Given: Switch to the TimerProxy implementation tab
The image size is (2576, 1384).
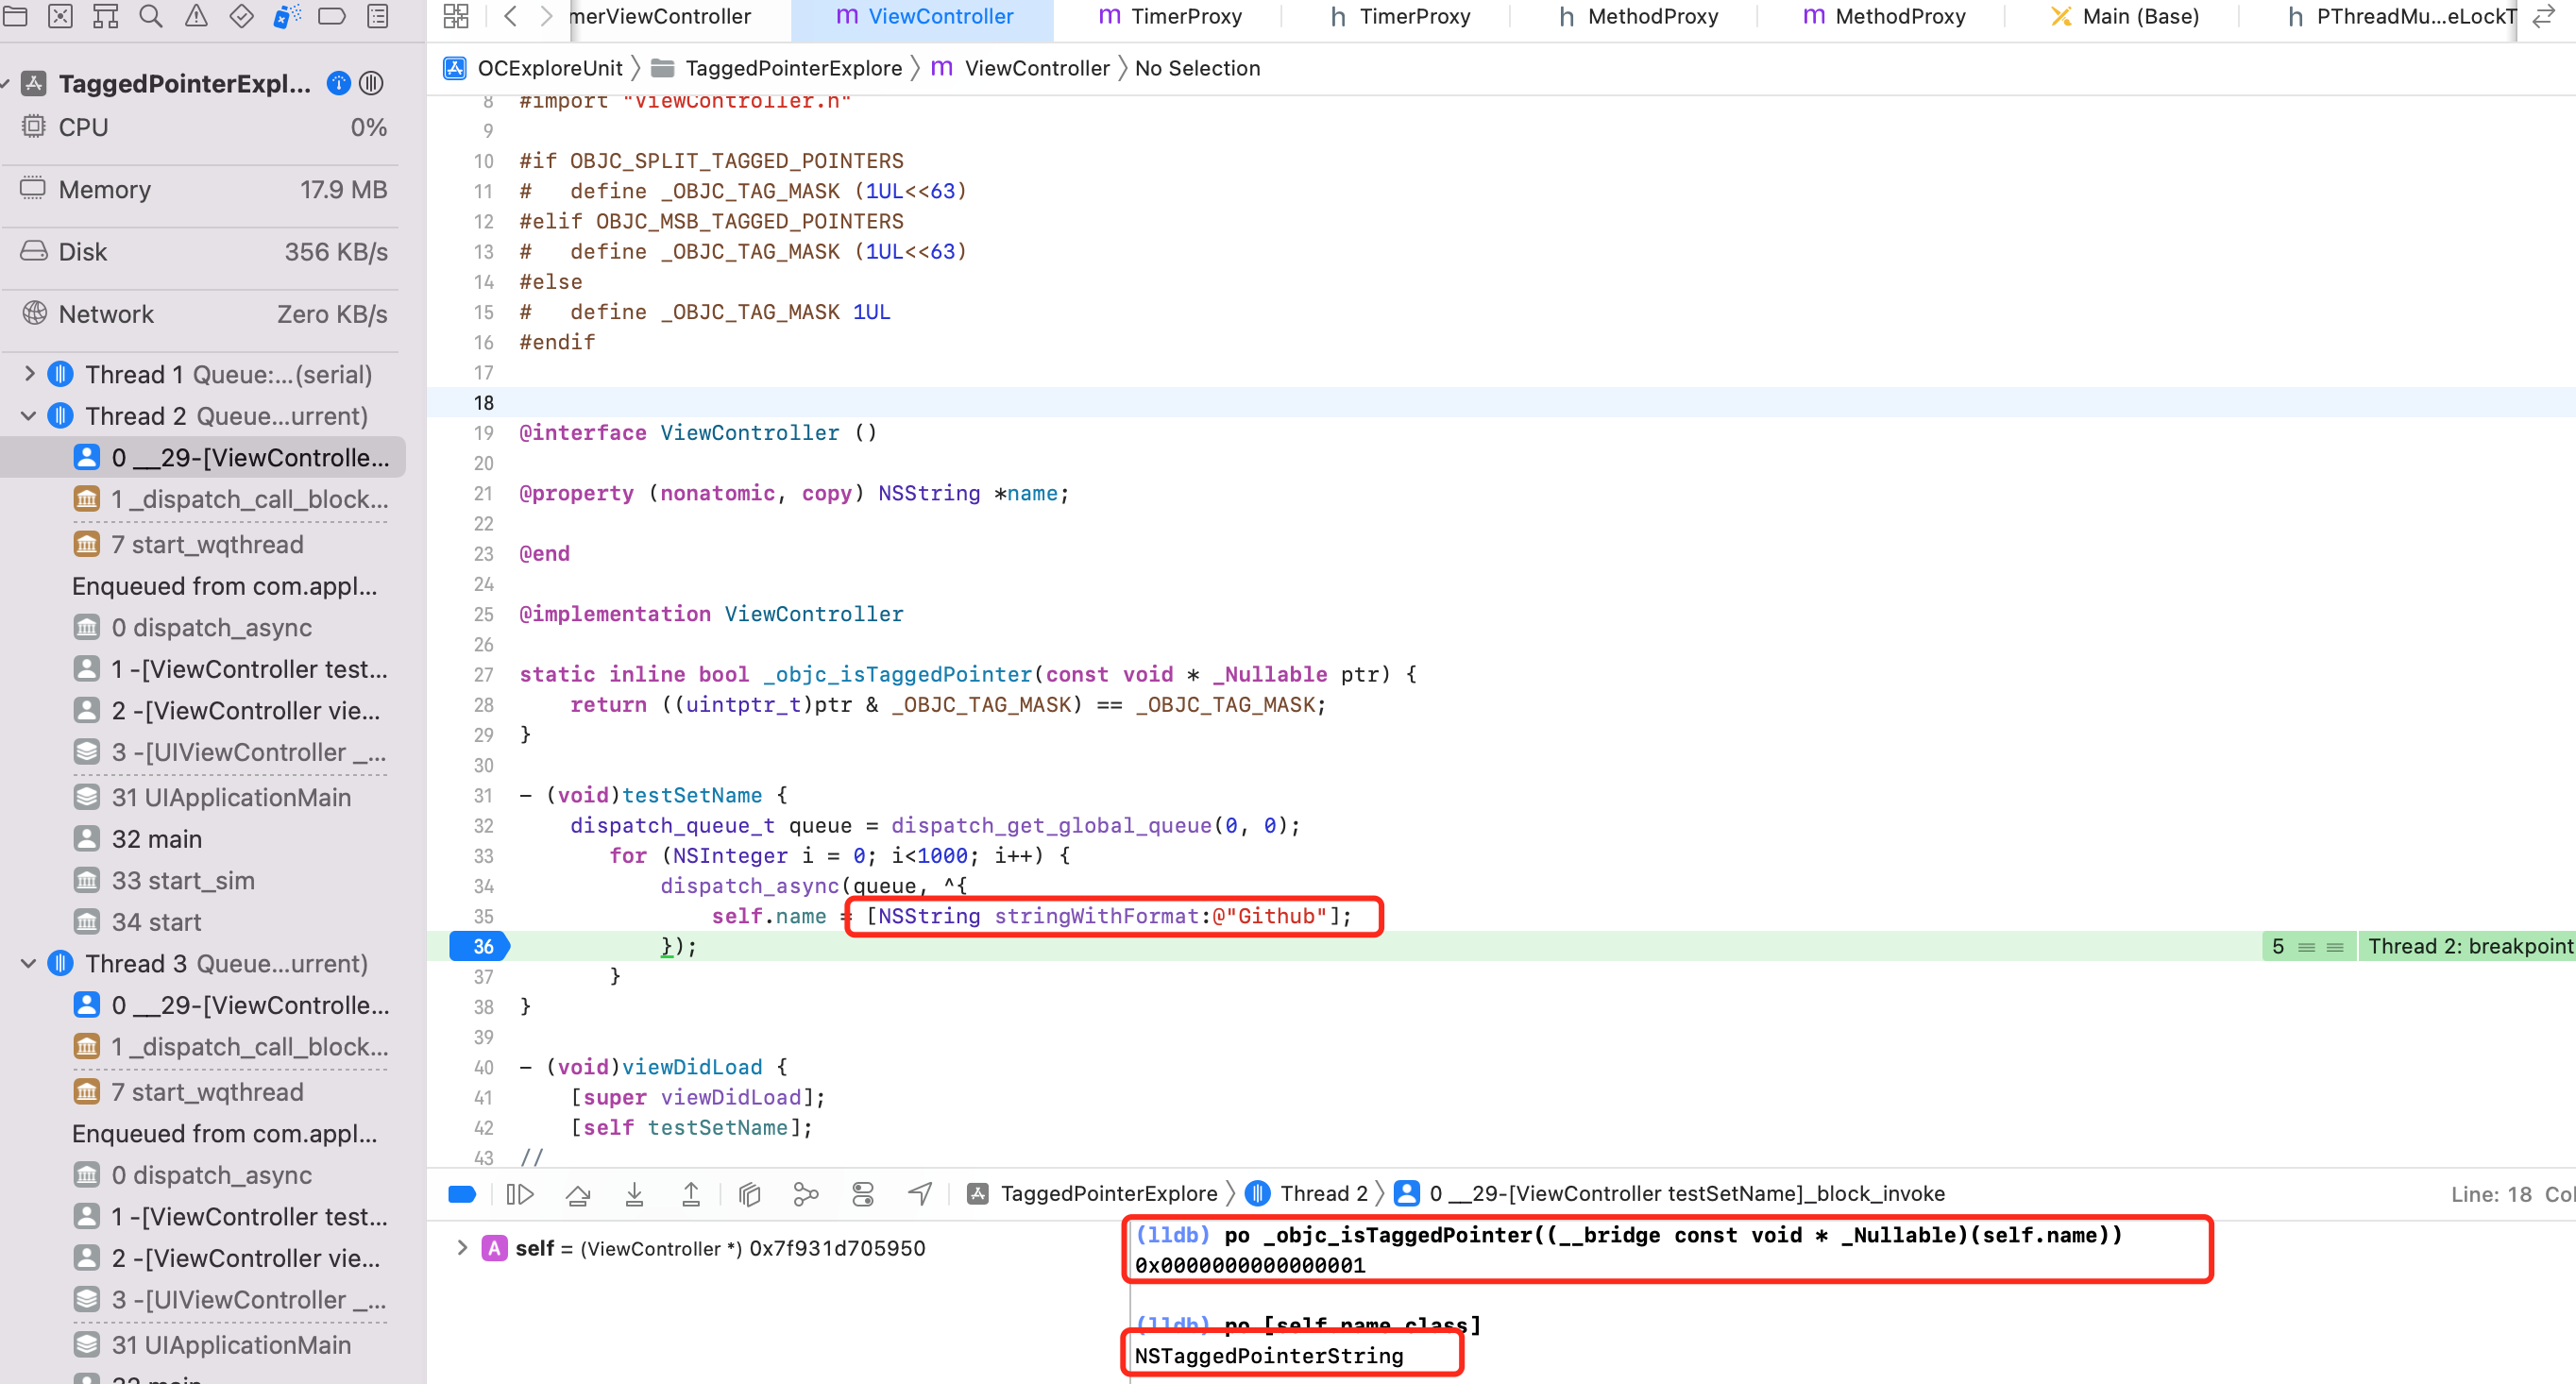Looking at the screenshot, I should point(1169,16).
